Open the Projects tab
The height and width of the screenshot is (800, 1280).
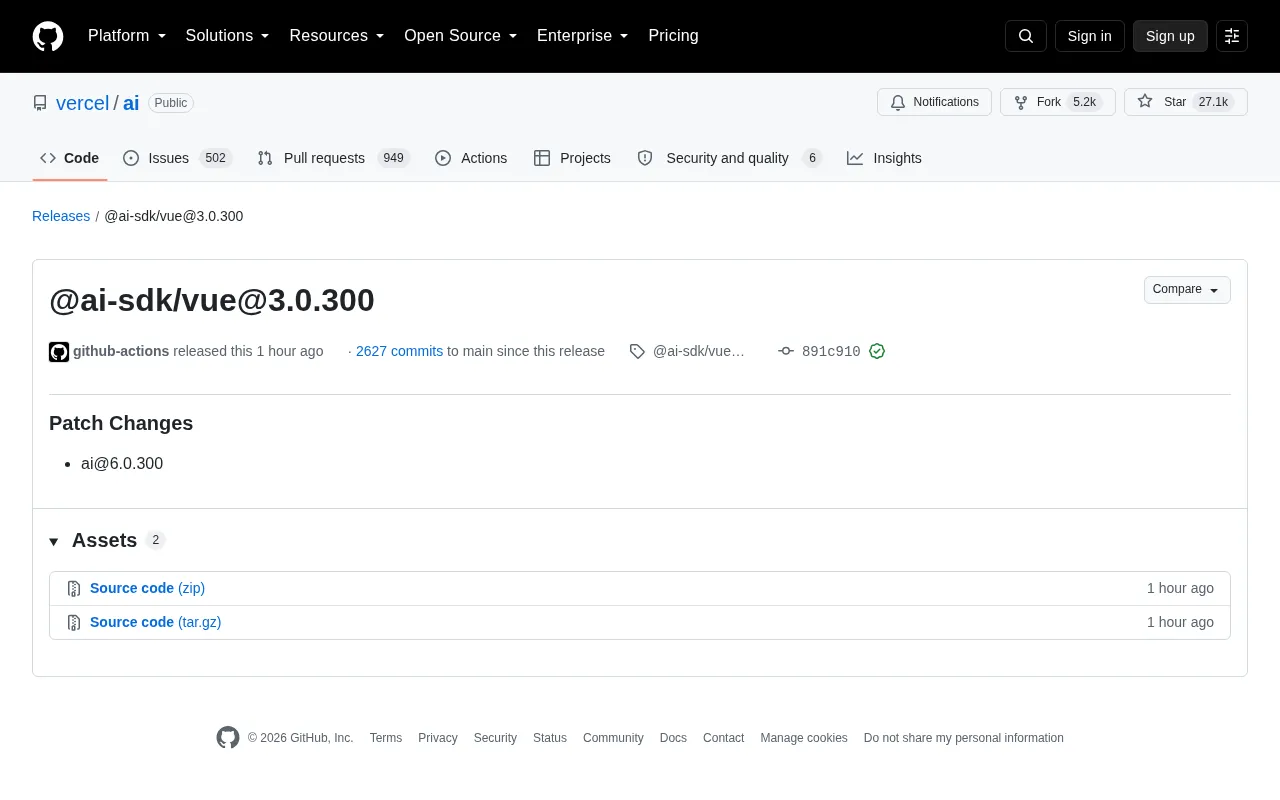coord(572,158)
